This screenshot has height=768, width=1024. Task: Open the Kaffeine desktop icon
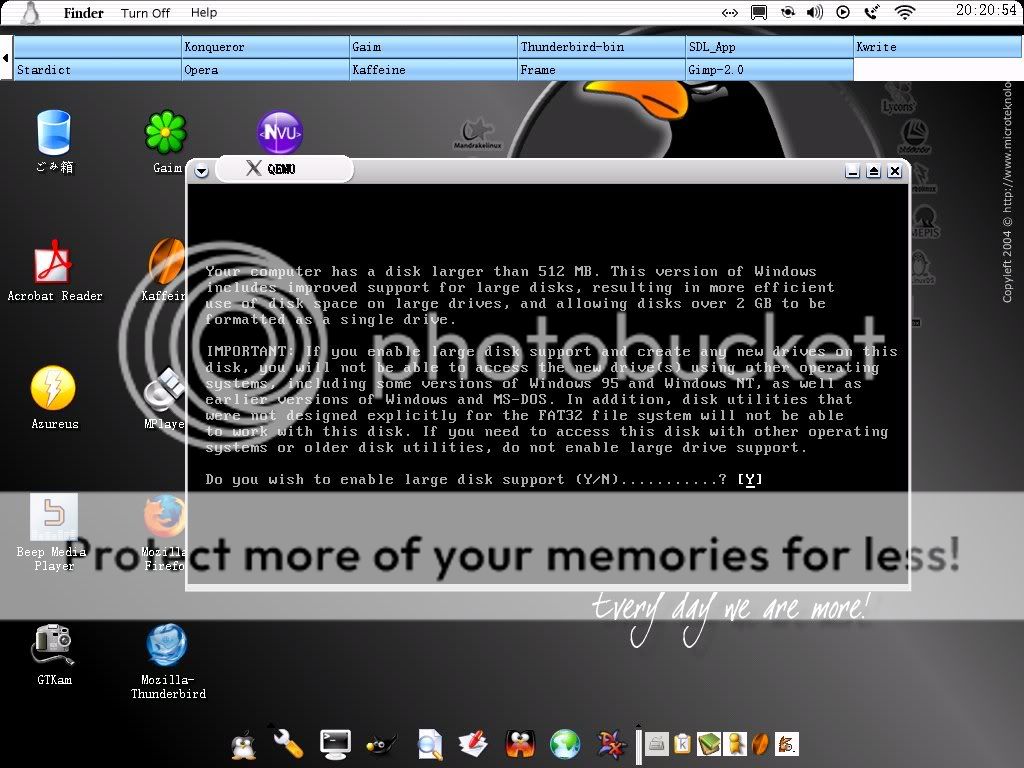(x=167, y=261)
